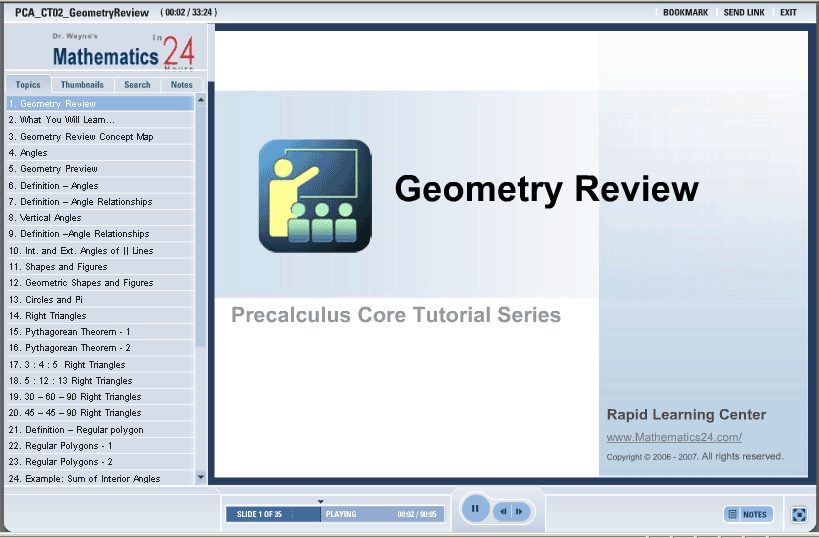This screenshot has height=538, width=819.
Task: Select topic 4. Angles
Action: click(100, 153)
